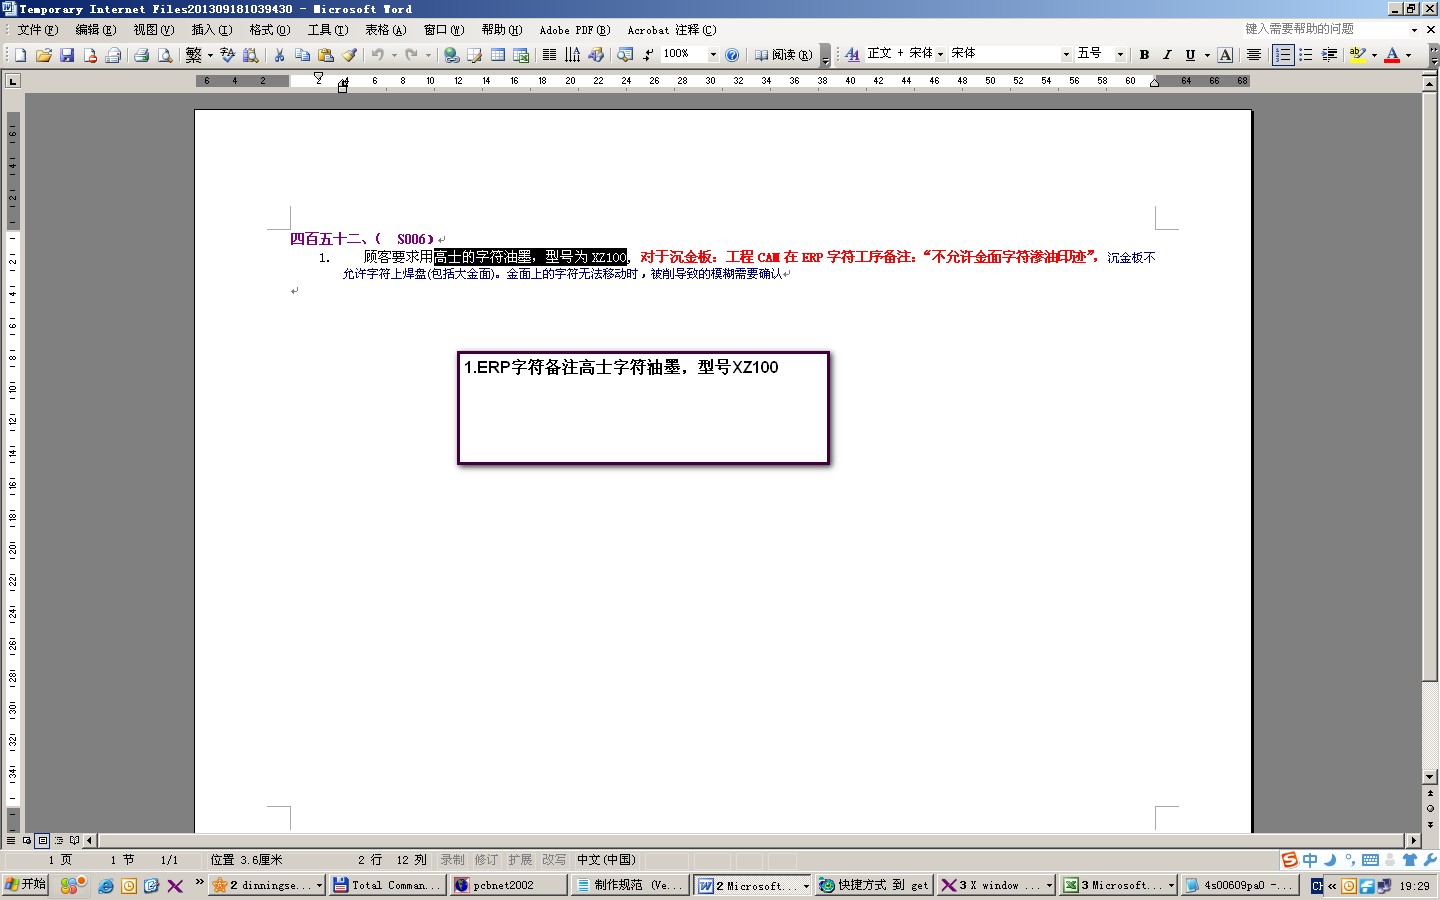Insert a hyperlink
This screenshot has height=900, width=1440.
451,55
